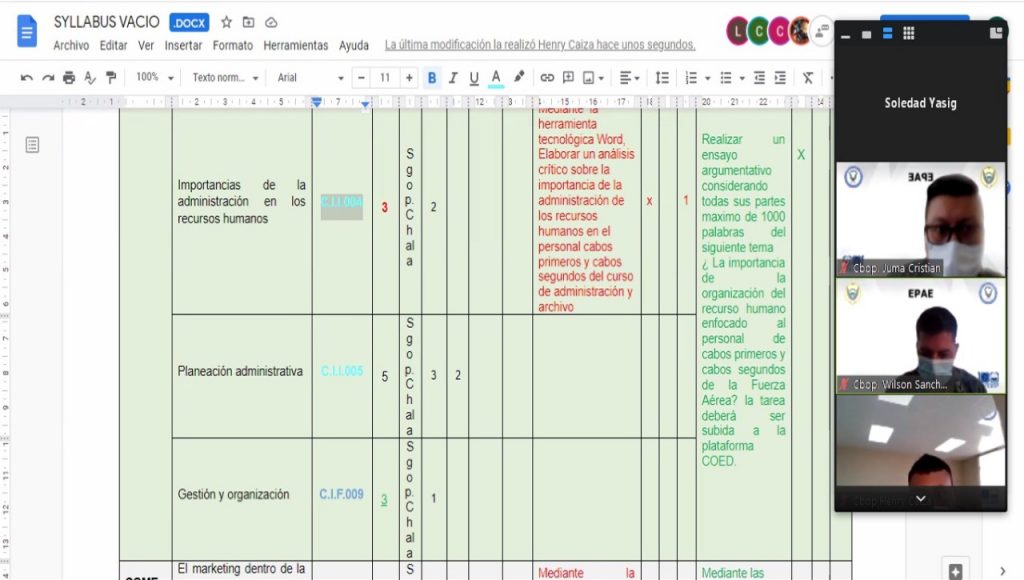
Task: Show more participants with the down chevron
Action: click(921, 498)
